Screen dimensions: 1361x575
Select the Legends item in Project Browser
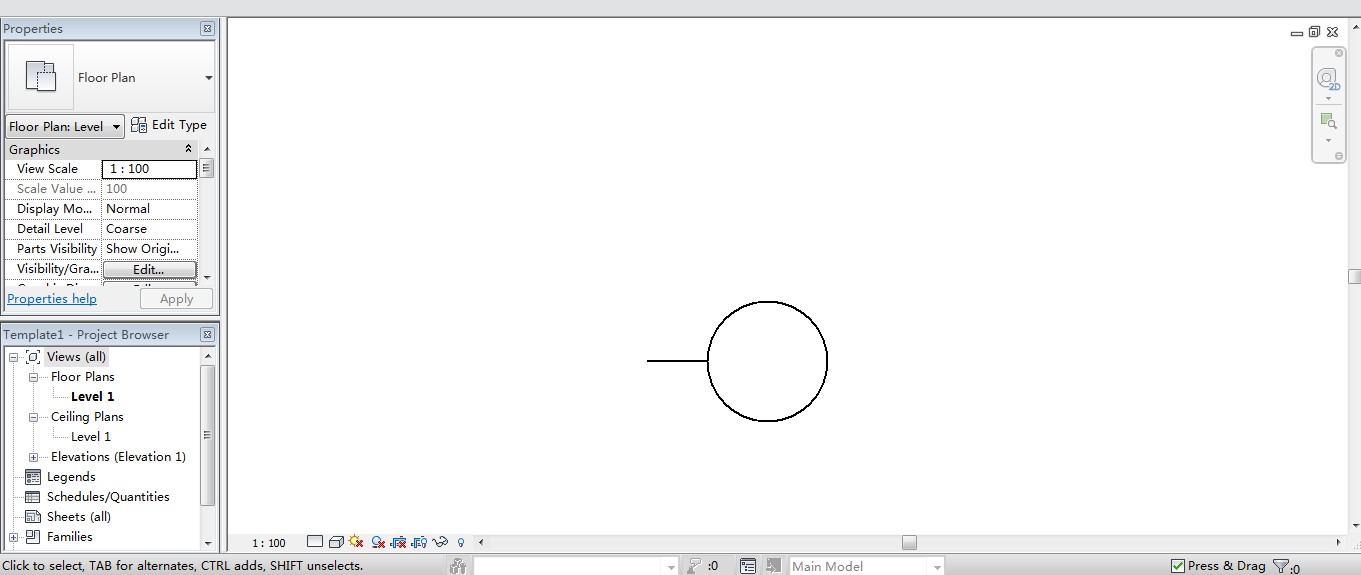[x=71, y=477]
